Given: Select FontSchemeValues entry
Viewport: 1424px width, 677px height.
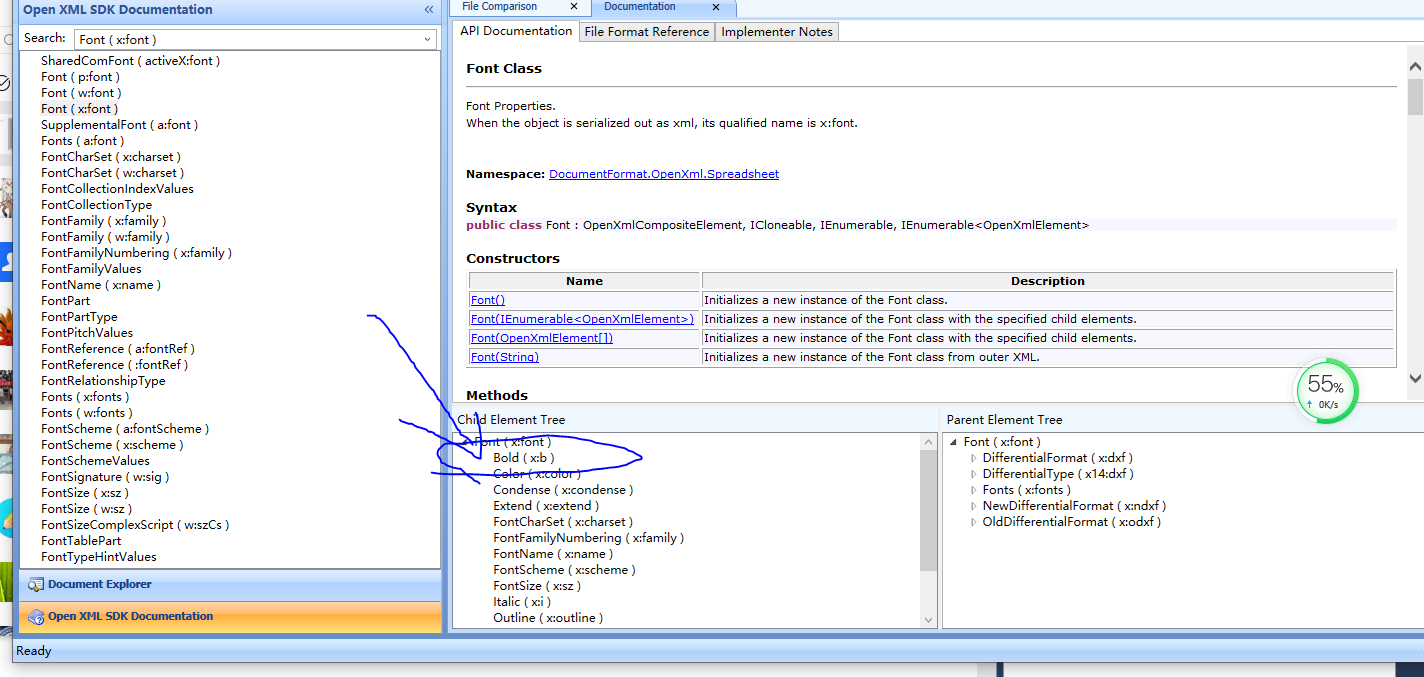Looking at the screenshot, I should pos(95,461).
